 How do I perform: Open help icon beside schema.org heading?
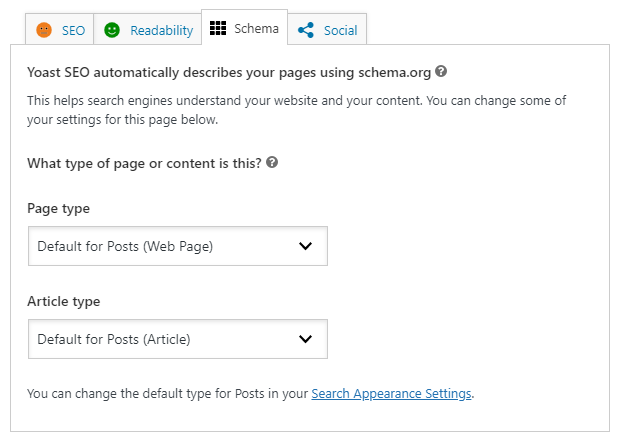point(441,72)
